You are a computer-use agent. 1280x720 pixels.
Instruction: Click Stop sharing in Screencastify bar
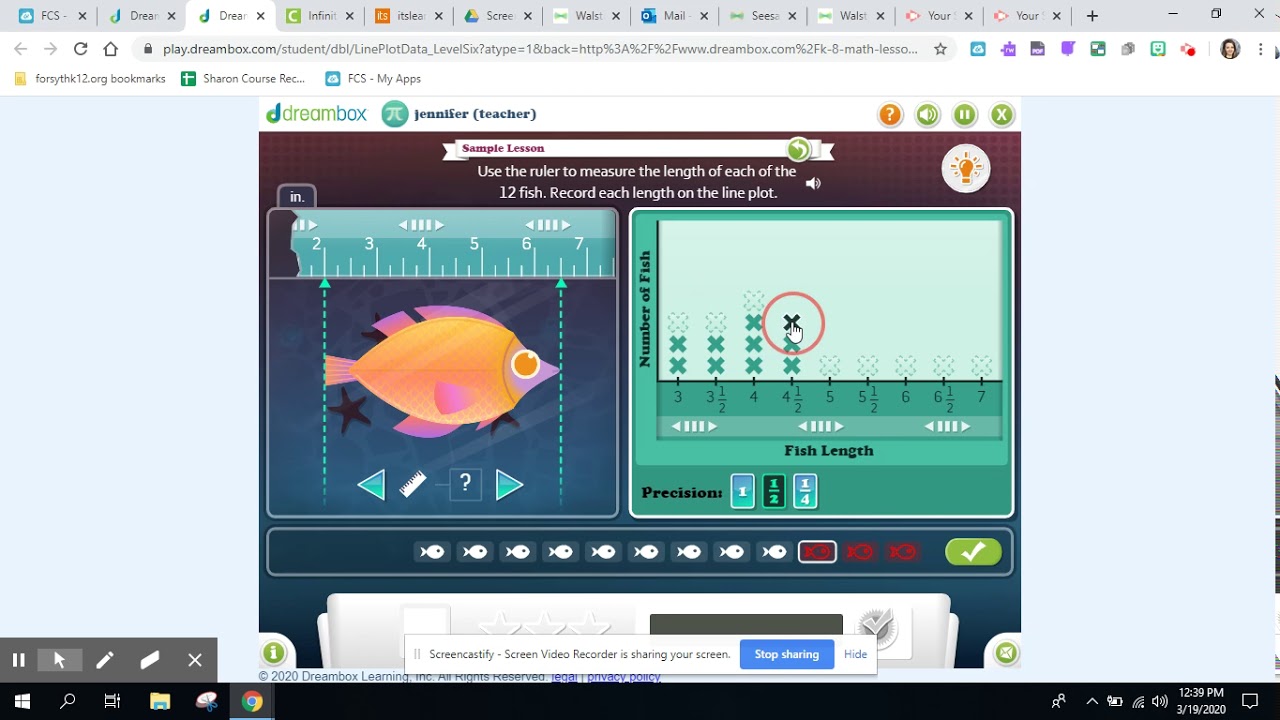coord(787,654)
